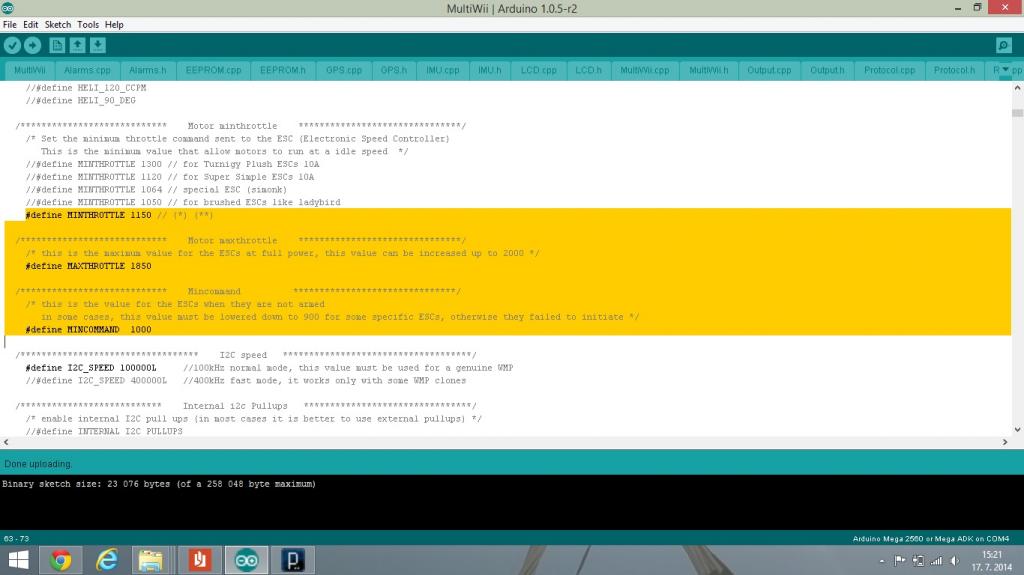The height and width of the screenshot is (575, 1024).
Task: Open File Explorer from the taskbar
Action: coord(151,560)
